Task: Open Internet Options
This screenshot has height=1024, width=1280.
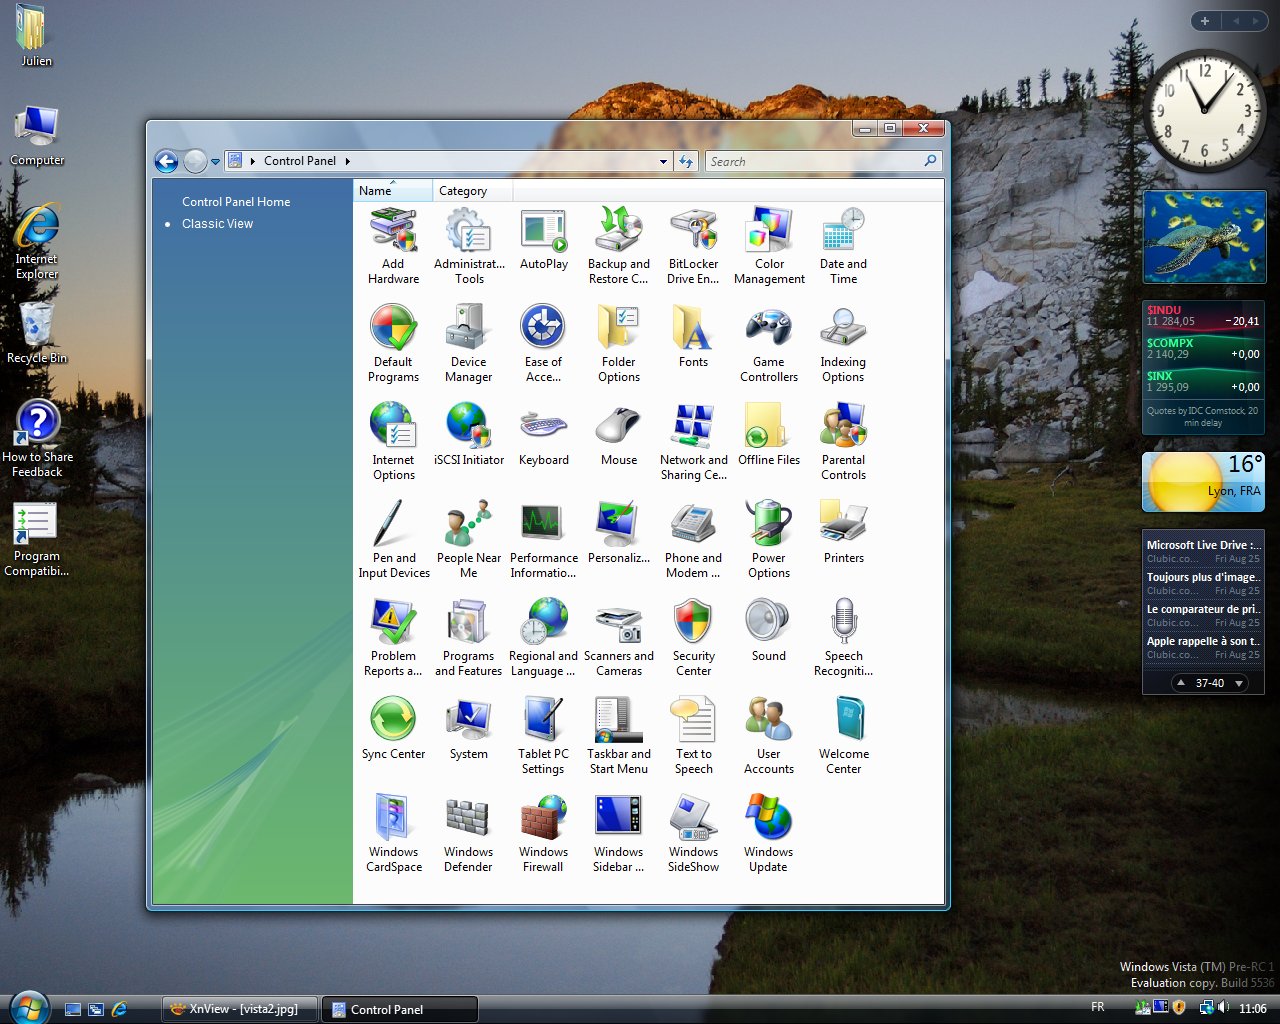Action: (393, 442)
